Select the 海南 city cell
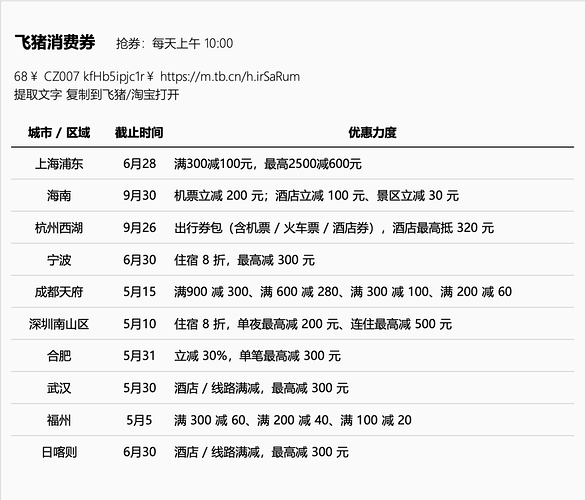Viewport: 585px width, 500px height. (x=59, y=196)
